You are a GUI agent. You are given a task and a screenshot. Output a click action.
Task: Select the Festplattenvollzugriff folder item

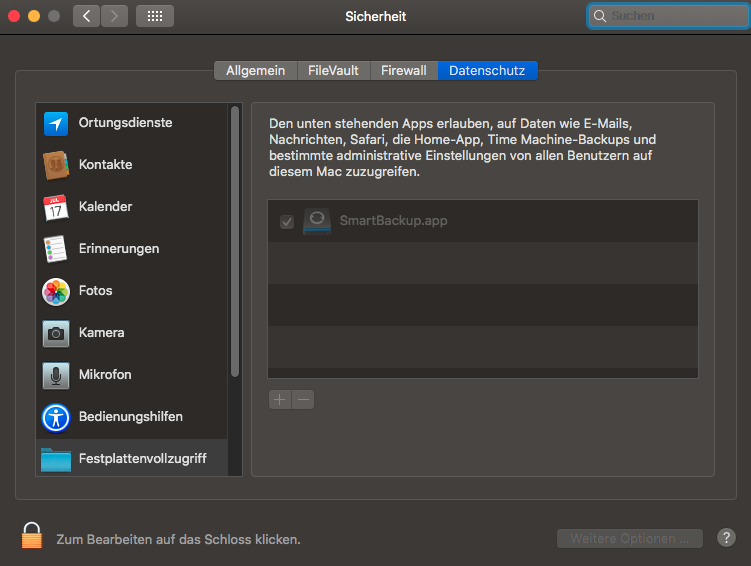pyautogui.click(x=142, y=459)
